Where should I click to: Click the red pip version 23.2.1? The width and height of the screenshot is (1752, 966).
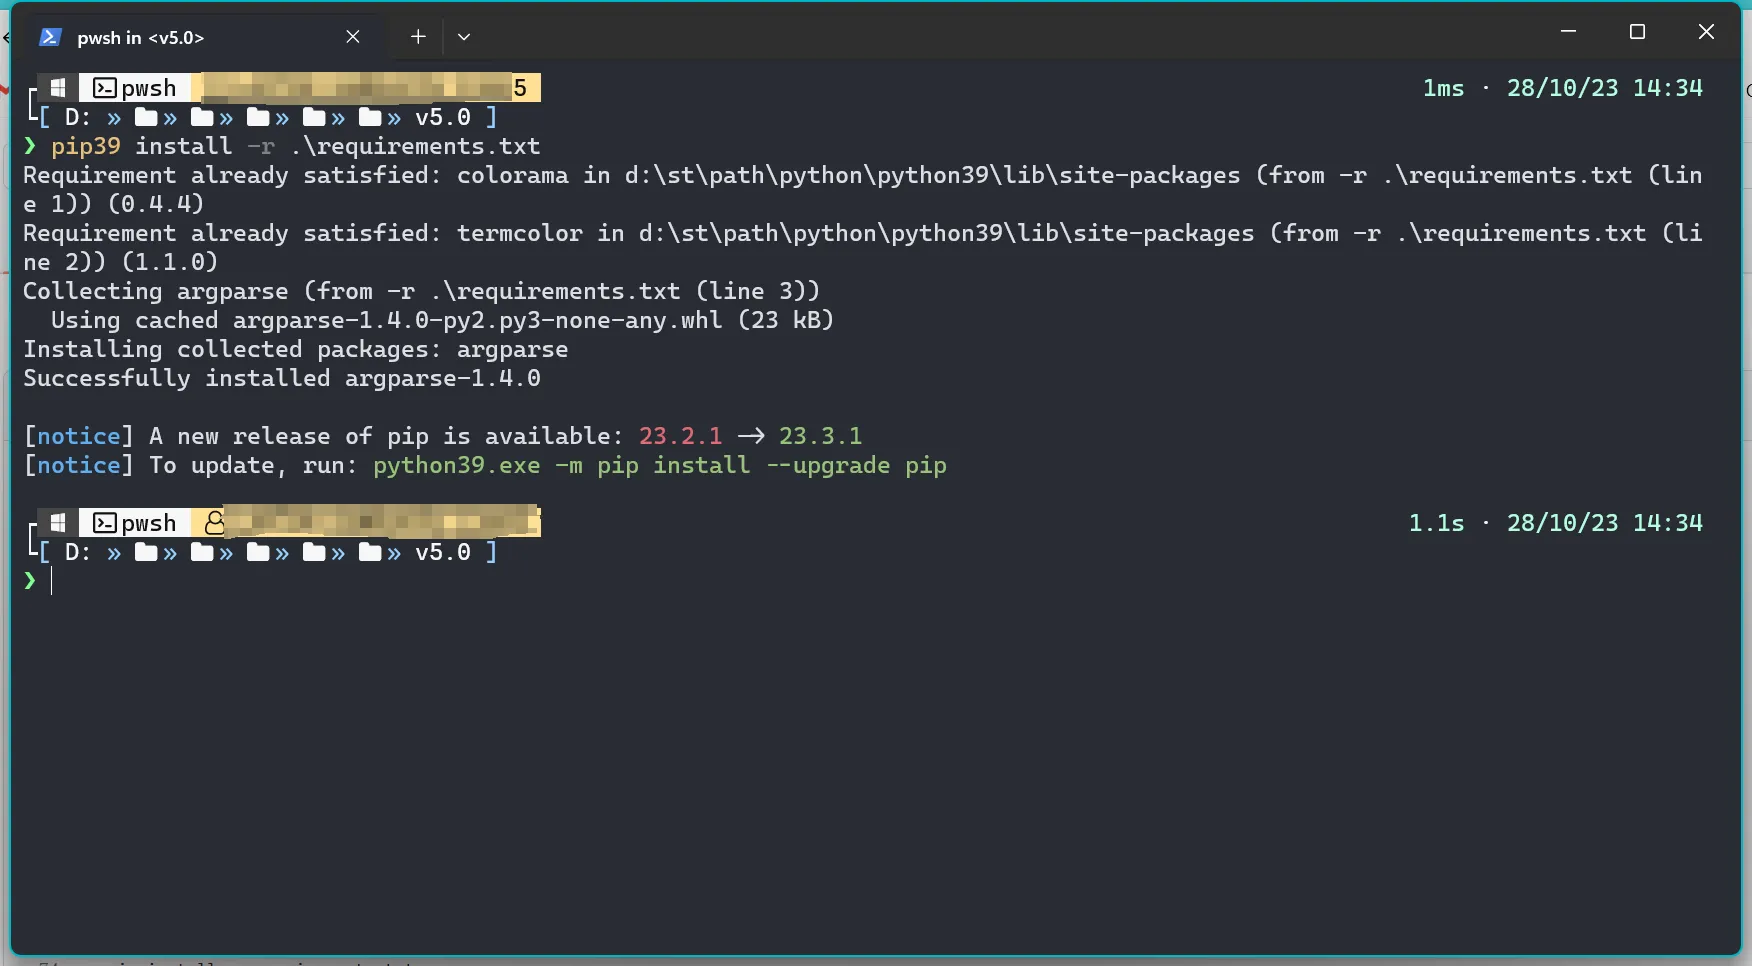click(x=680, y=436)
